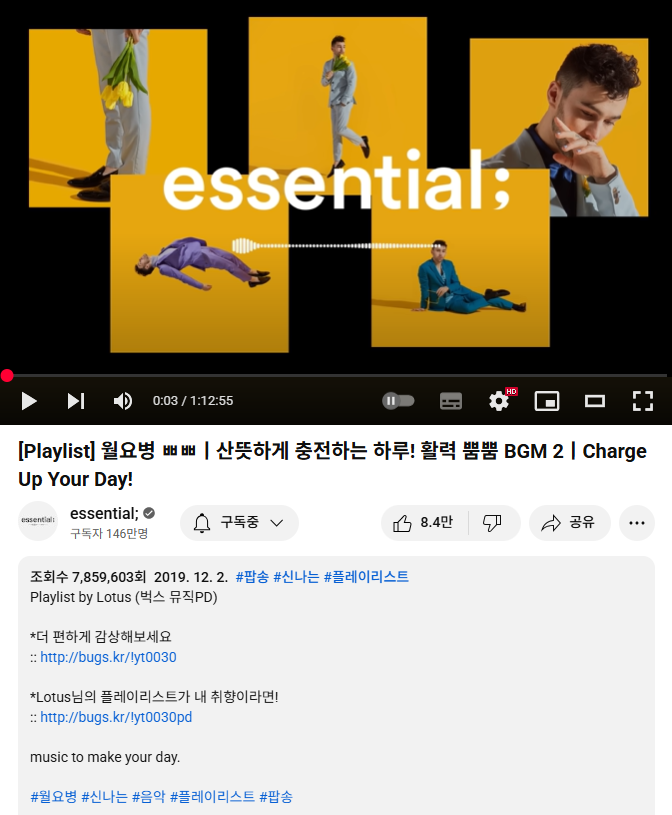Open the HD settings gear

[x=499, y=401]
